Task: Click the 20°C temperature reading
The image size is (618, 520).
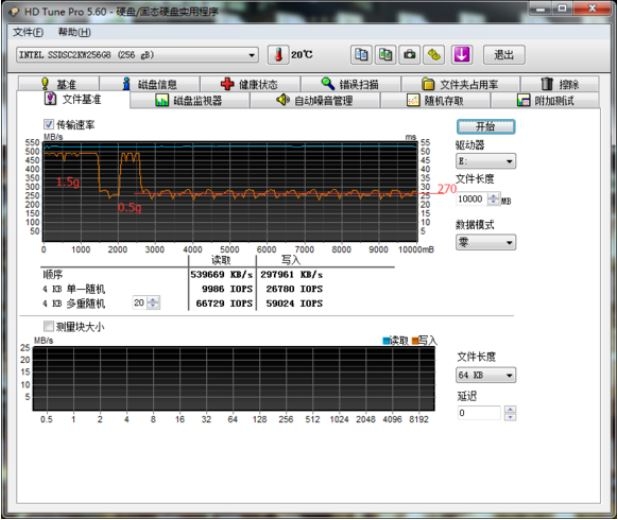Action: pyautogui.click(x=302, y=54)
